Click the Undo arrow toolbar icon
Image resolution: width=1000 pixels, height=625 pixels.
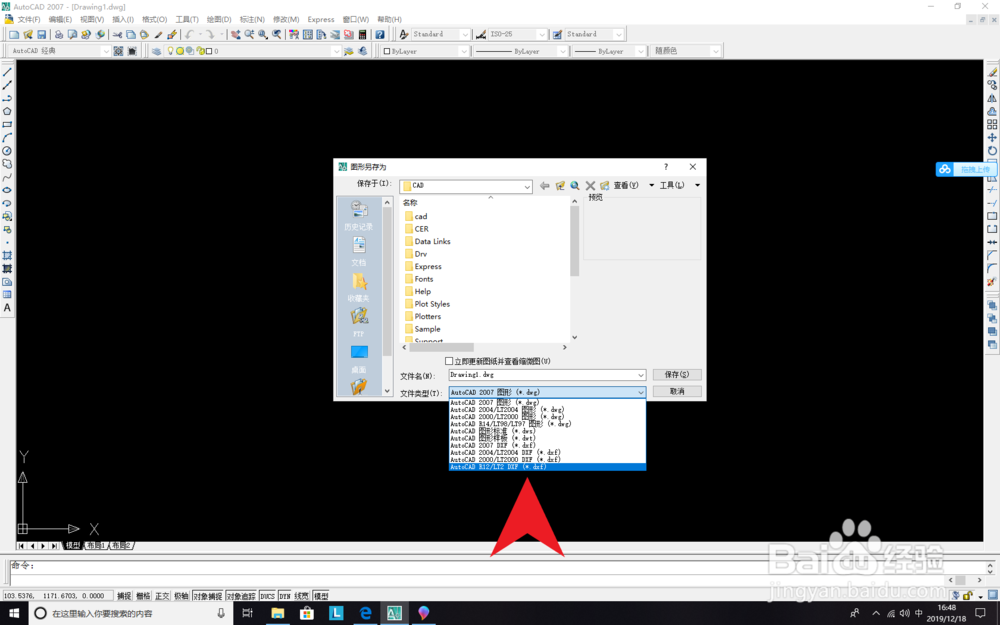pyautogui.click(x=189, y=34)
